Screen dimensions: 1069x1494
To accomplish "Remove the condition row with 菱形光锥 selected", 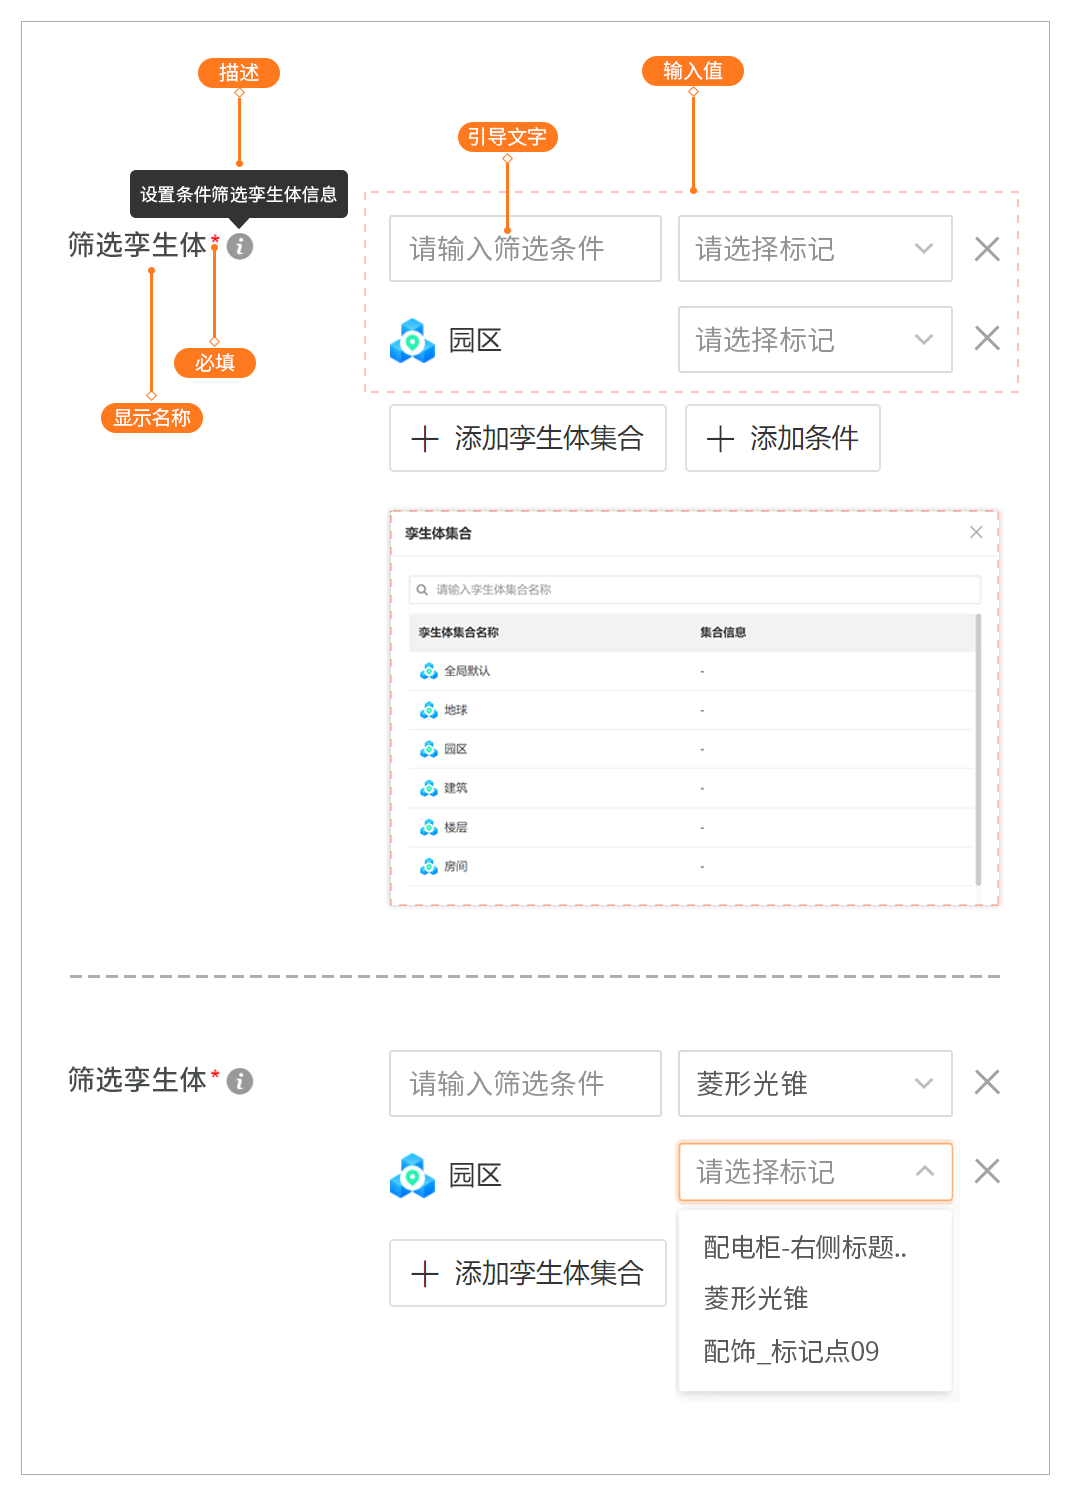I will tap(986, 1083).
